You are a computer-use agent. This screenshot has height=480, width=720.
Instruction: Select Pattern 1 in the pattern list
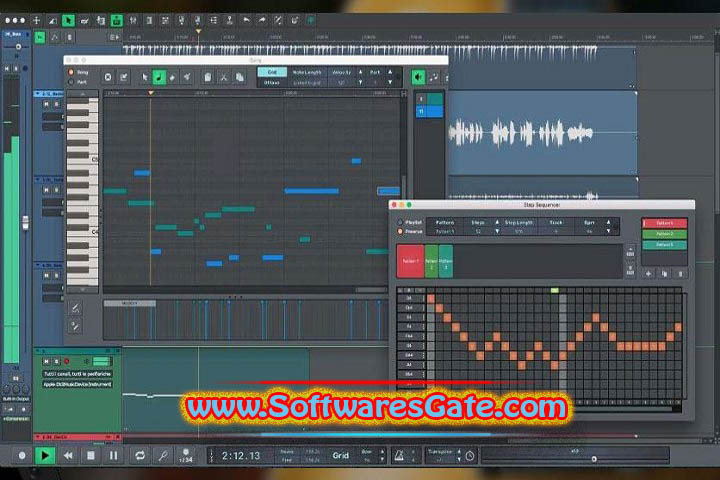pos(664,223)
